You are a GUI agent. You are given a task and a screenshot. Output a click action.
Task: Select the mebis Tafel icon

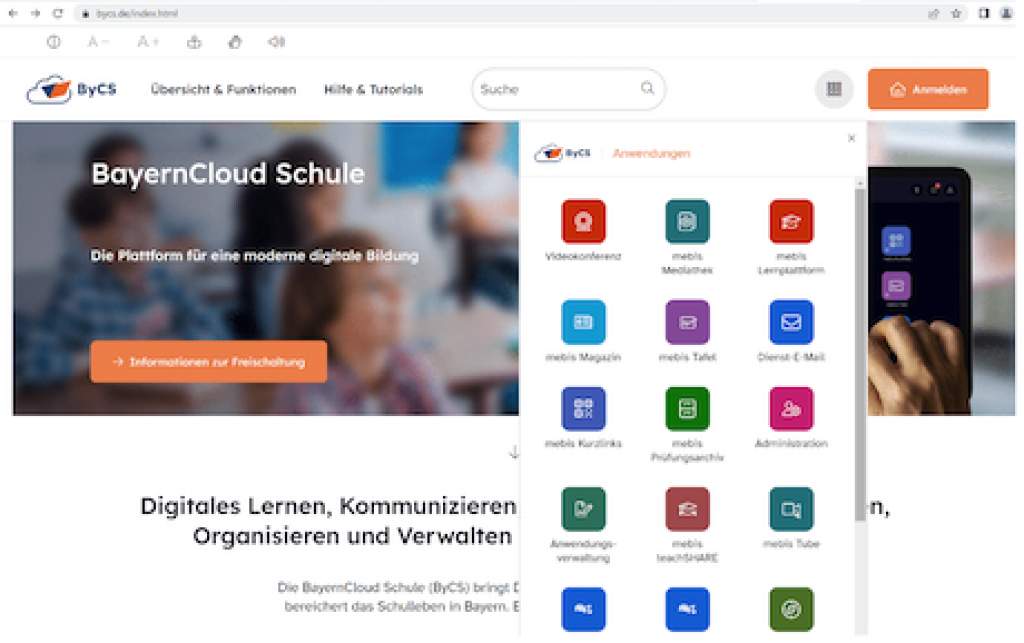coord(687,322)
